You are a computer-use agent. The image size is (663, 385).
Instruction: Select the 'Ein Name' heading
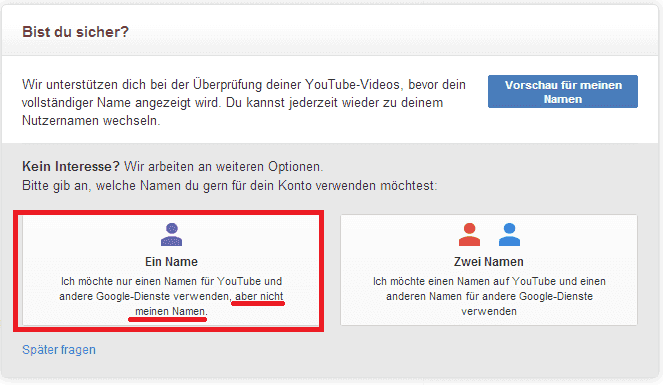coord(171,262)
